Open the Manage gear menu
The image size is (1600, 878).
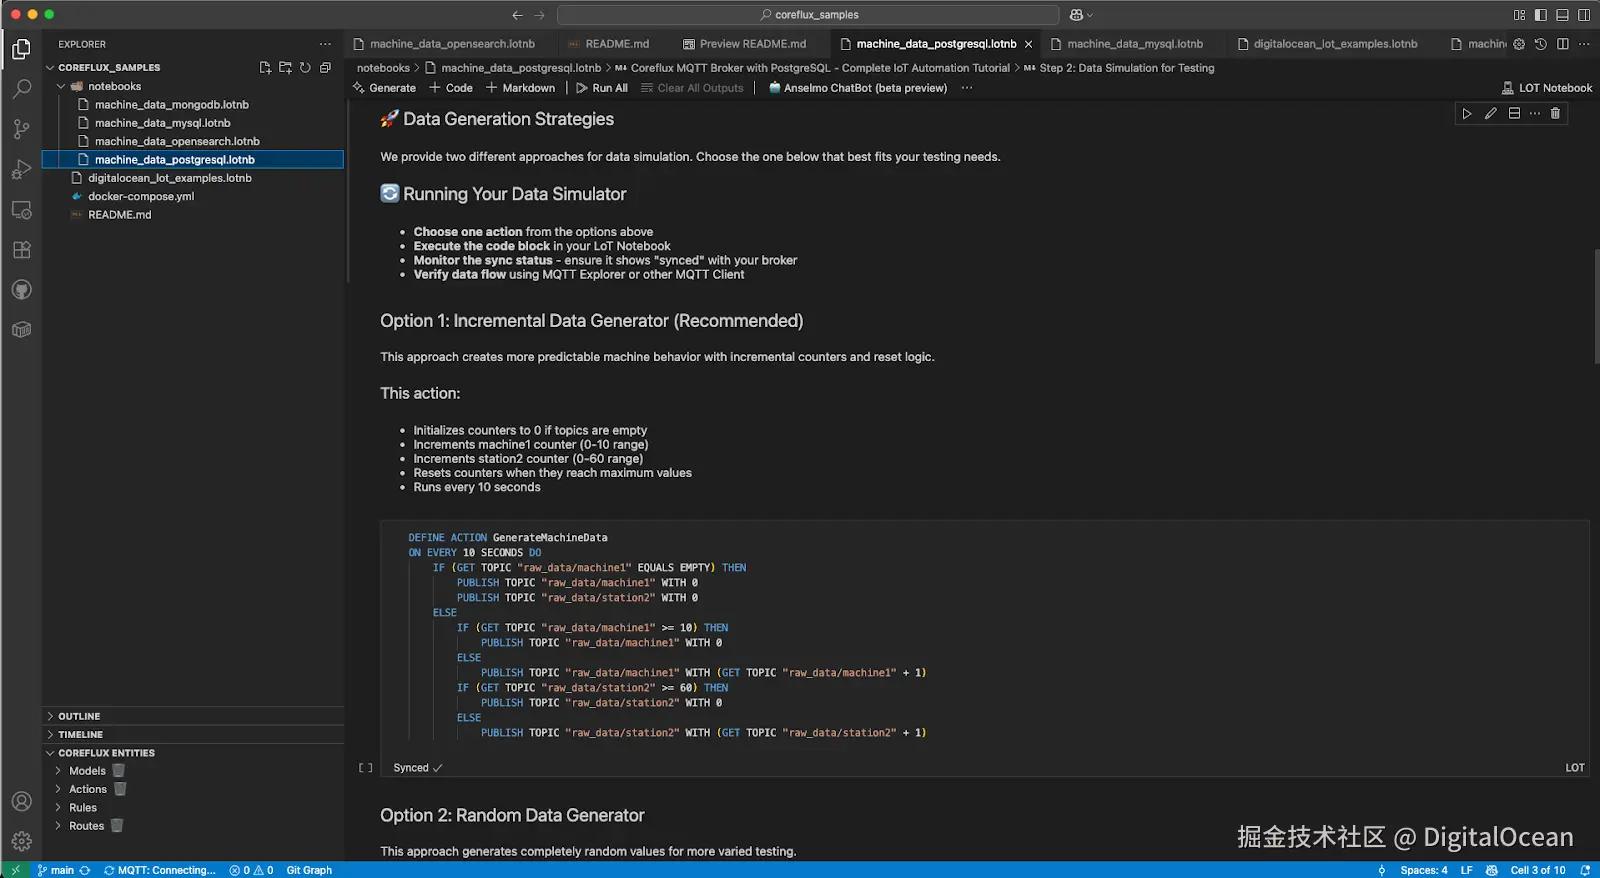(x=21, y=842)
